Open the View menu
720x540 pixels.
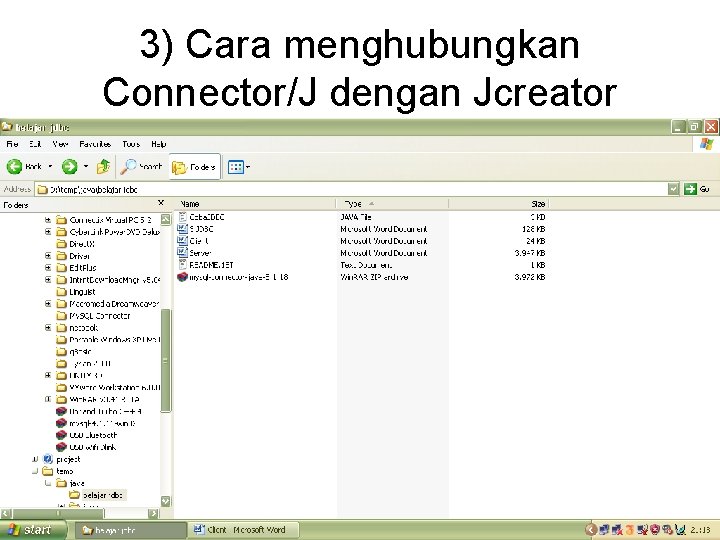pos(60,144)
